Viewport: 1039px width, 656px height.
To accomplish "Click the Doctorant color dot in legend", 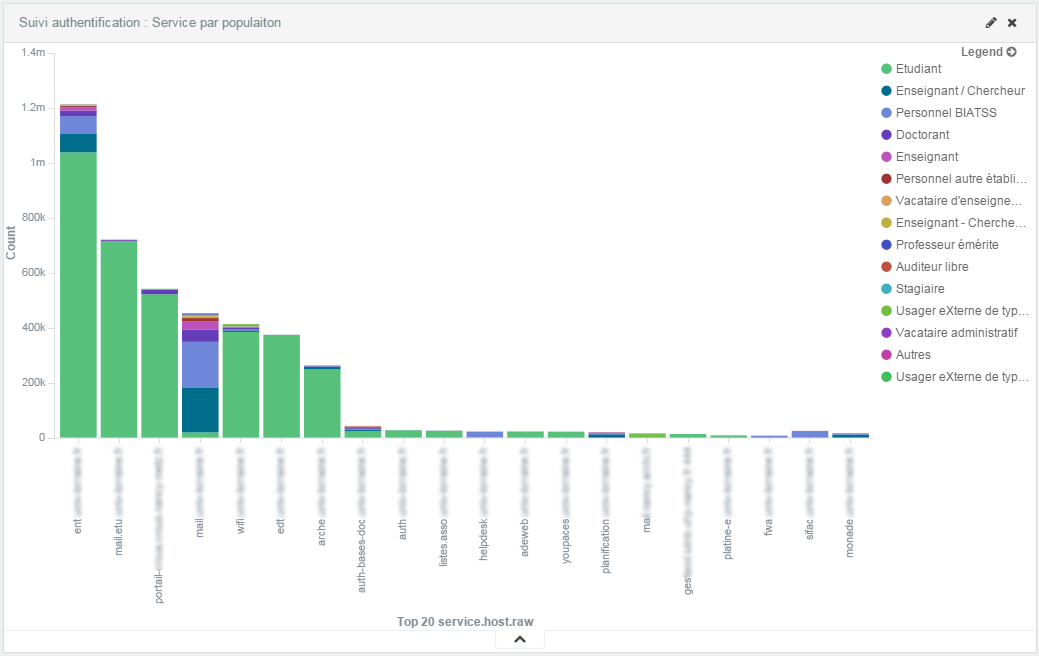I will coord(886,135).
